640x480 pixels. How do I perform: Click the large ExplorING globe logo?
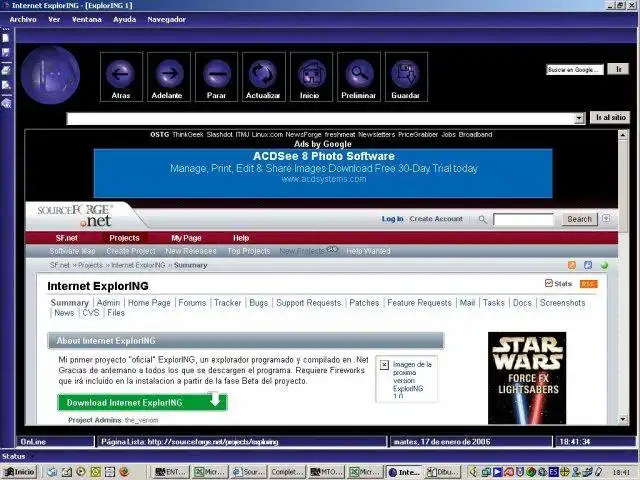click(50, 75)
